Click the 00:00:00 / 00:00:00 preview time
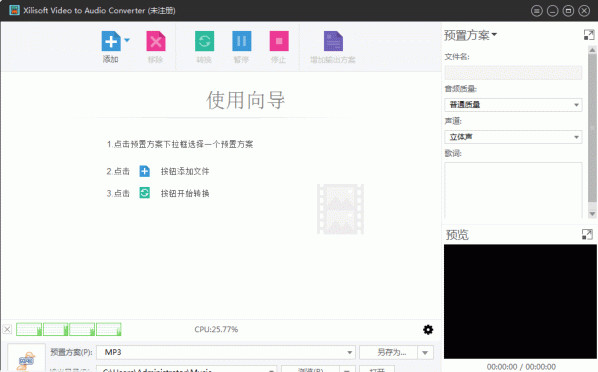 click(521, 367)
